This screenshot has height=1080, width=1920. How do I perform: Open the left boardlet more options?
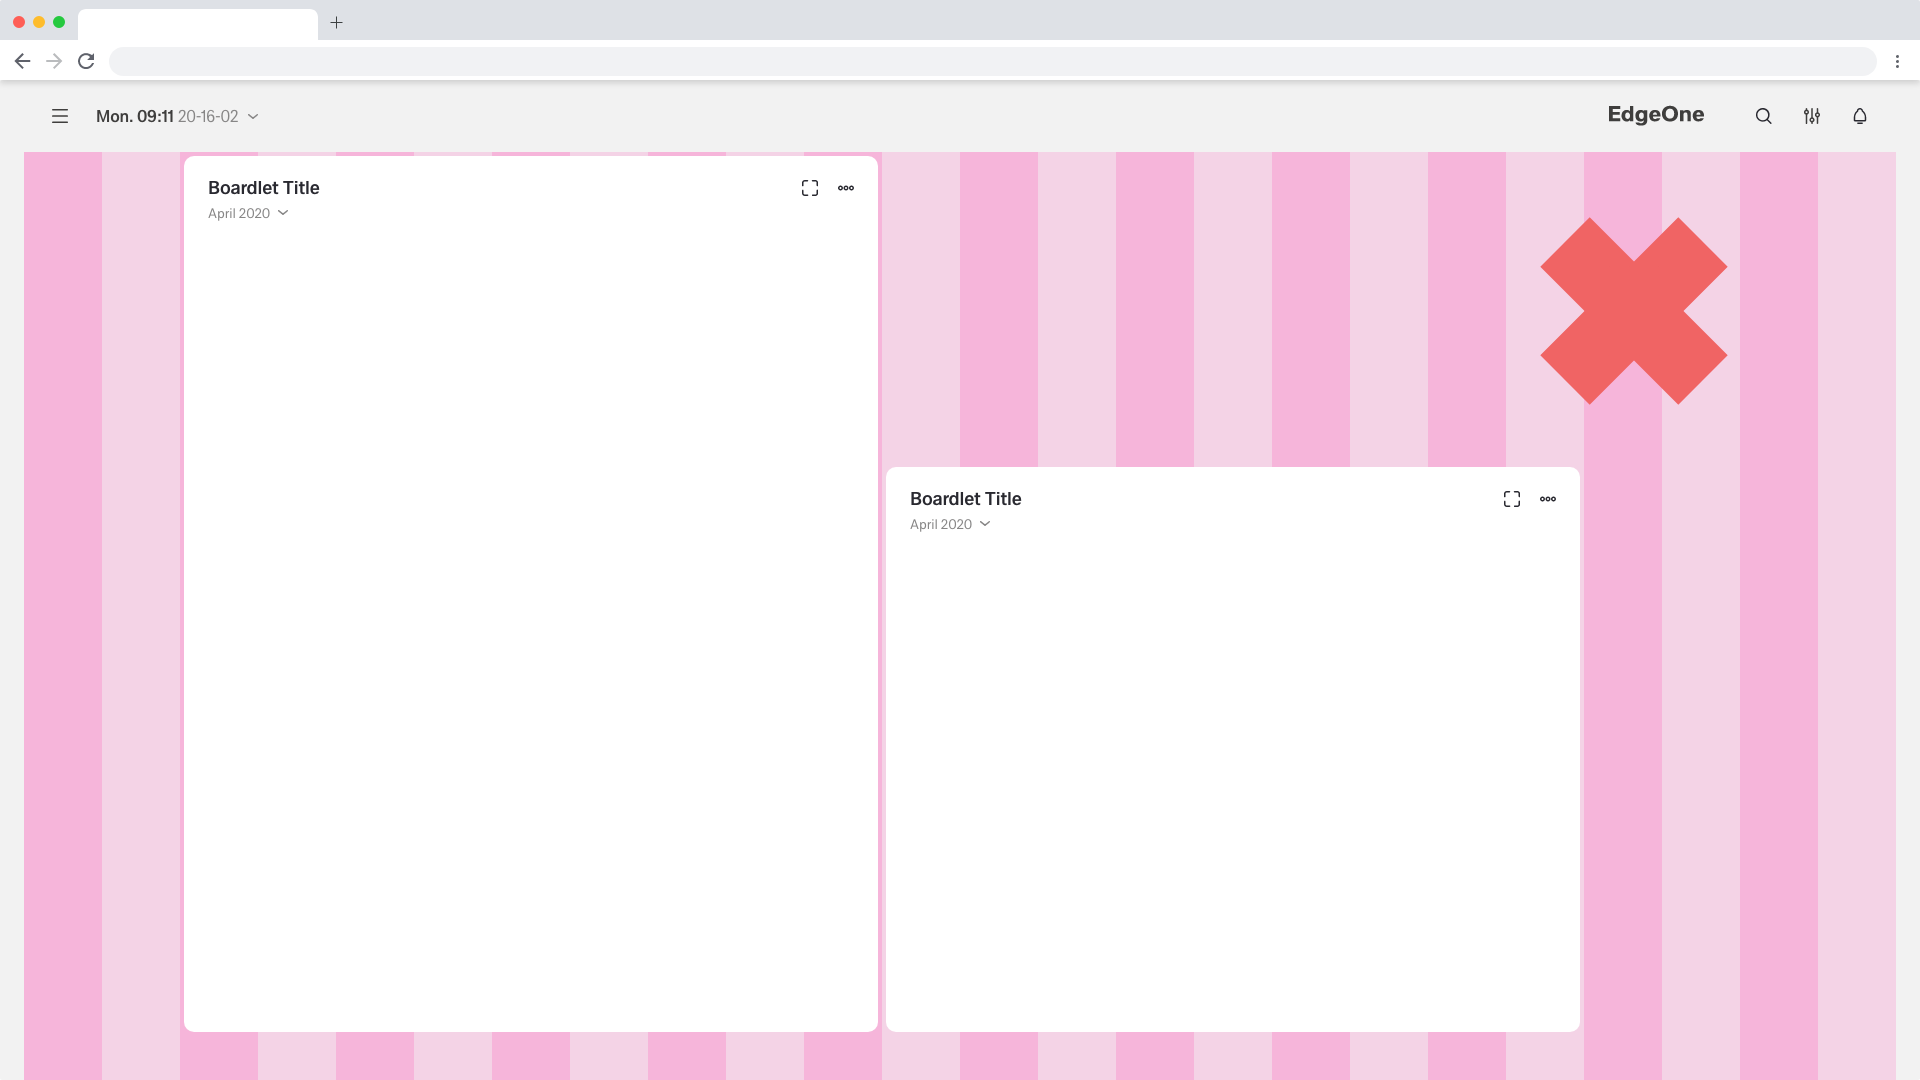846,188
